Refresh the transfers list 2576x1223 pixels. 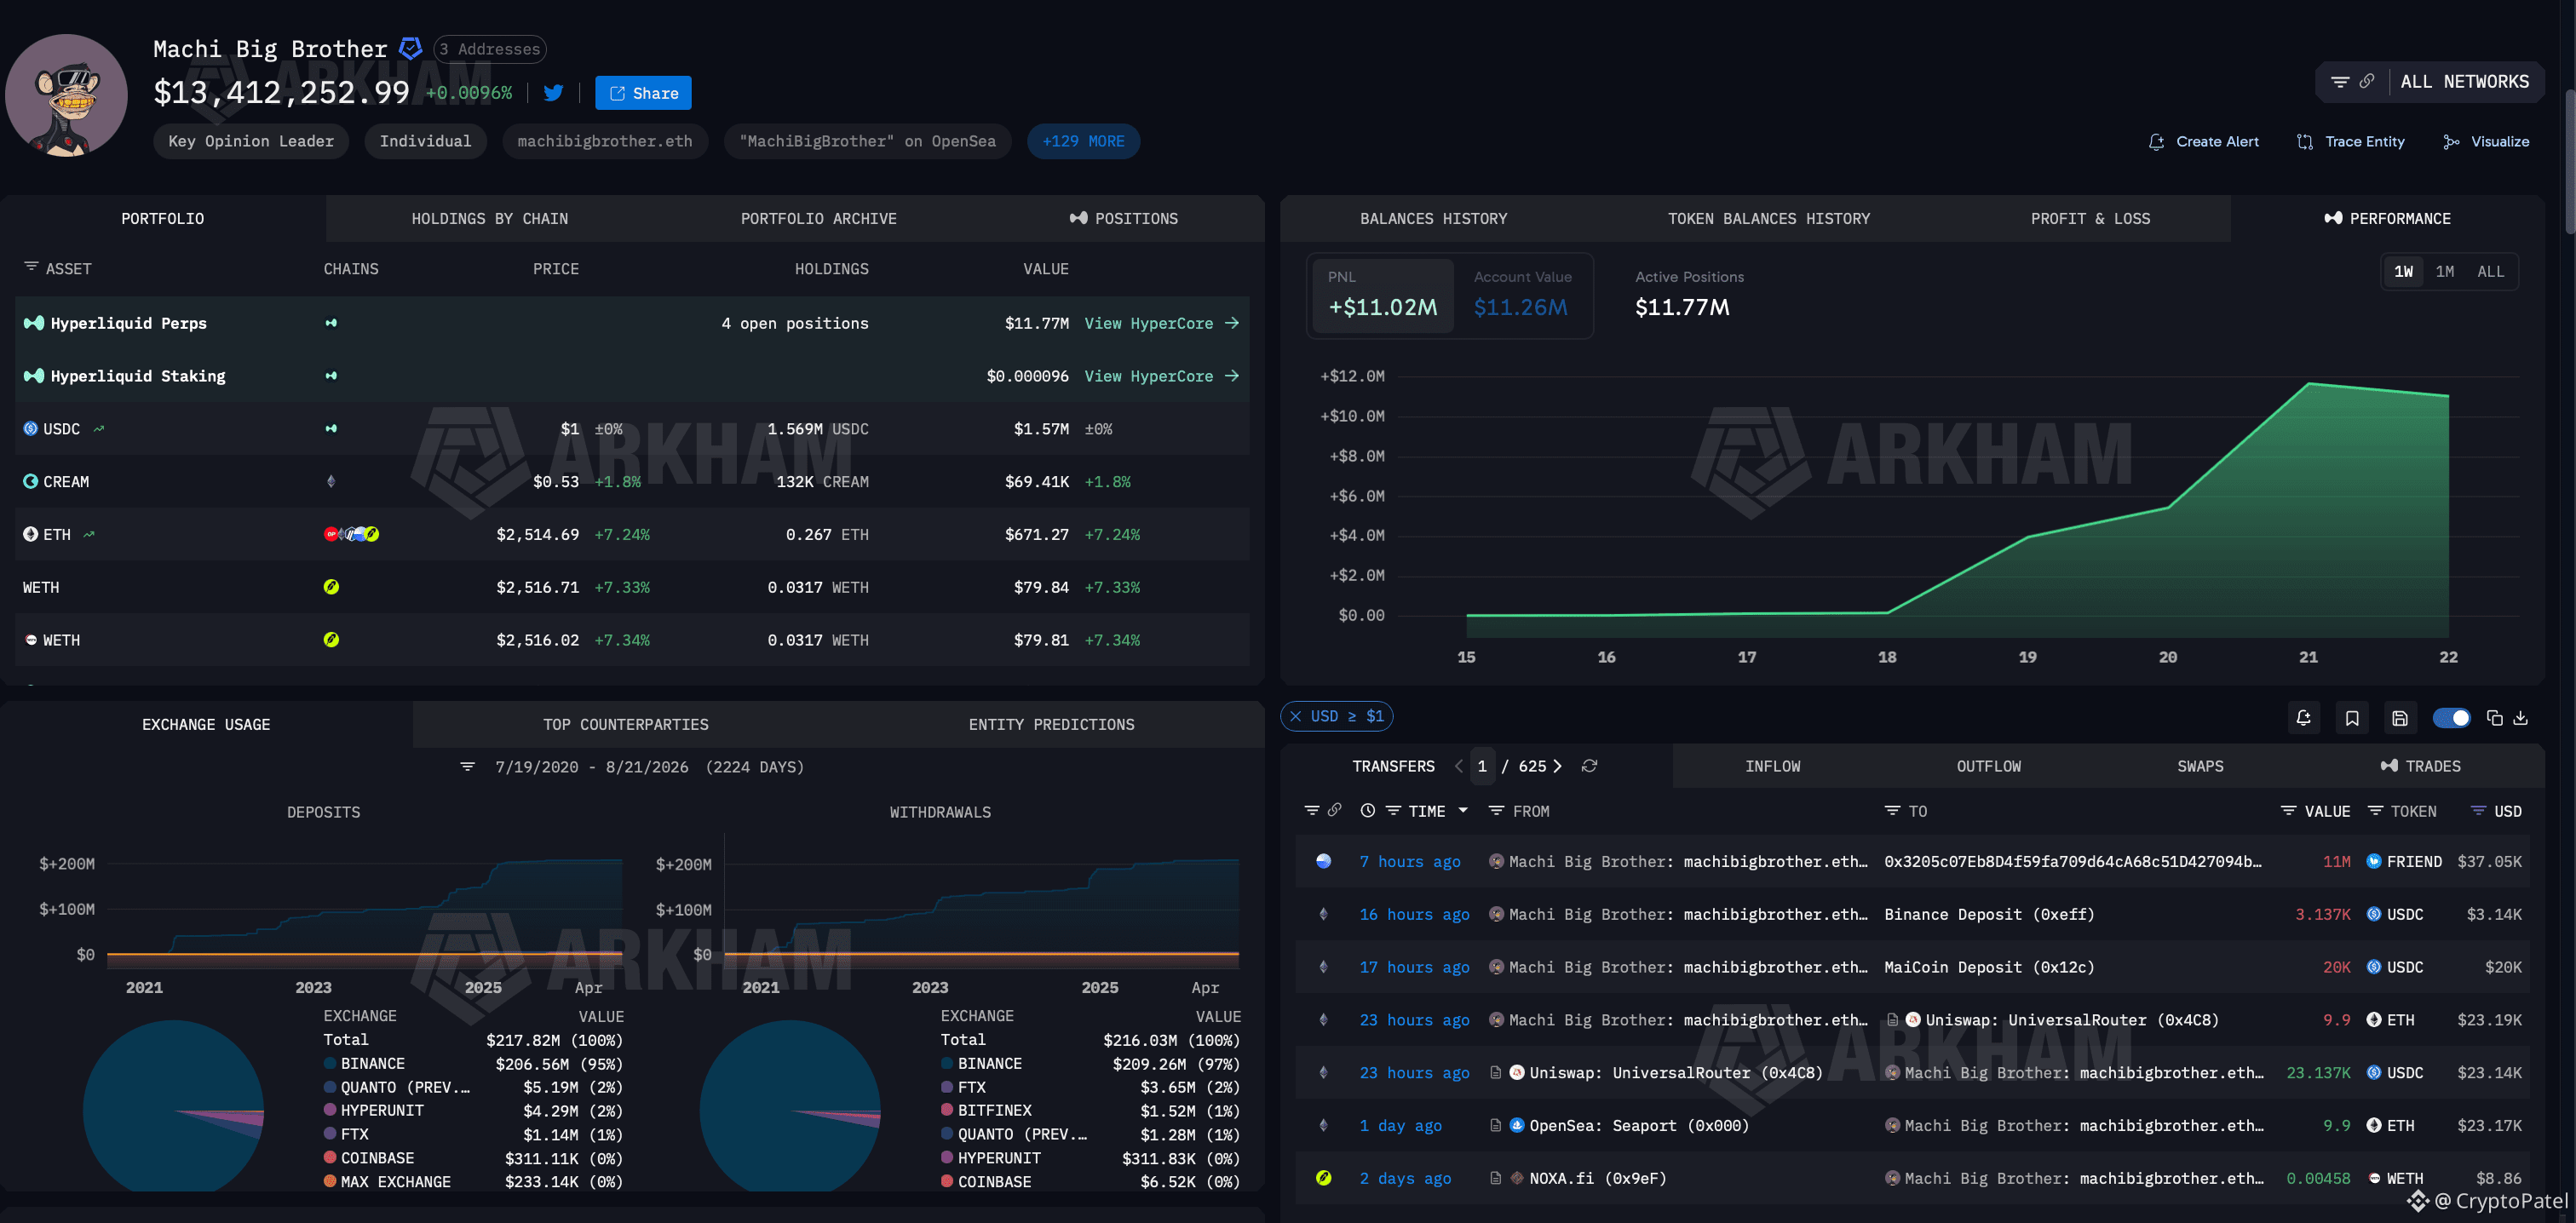pyautogui.click(x=1589, y=766)
